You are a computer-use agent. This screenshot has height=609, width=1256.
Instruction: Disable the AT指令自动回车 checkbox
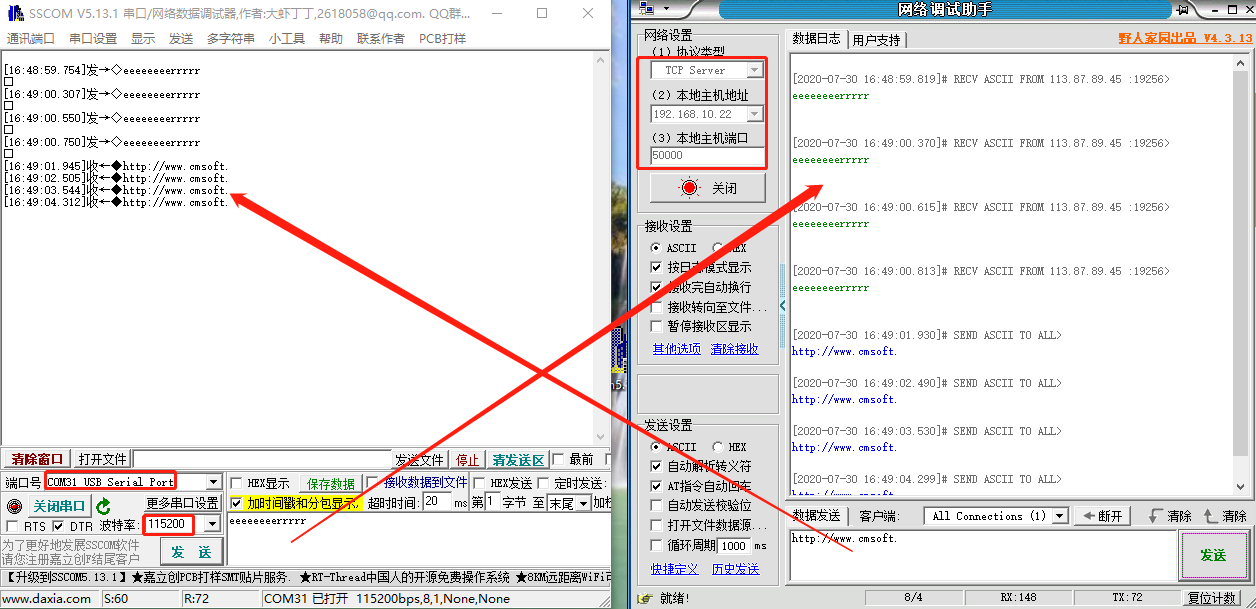pos(658,486)
